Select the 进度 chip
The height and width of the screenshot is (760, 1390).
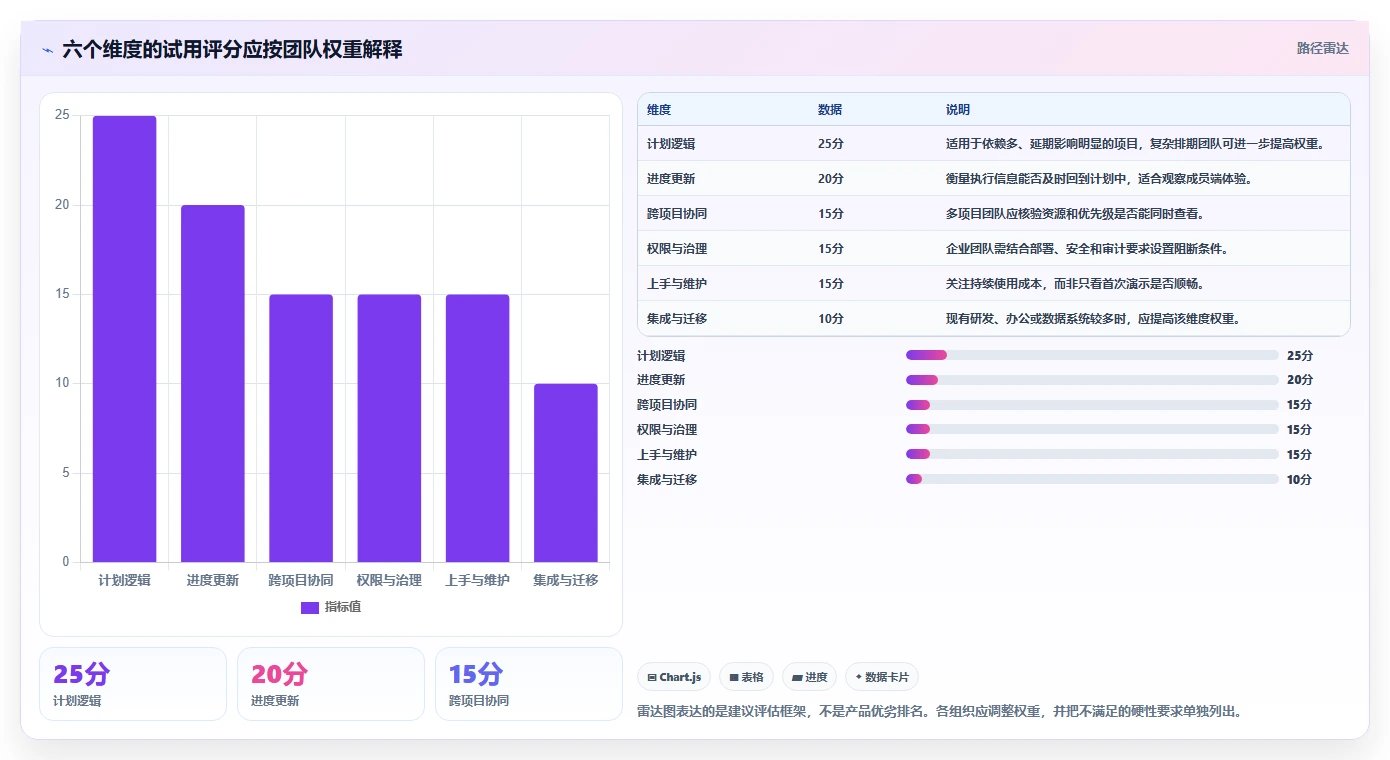point(809,677)
